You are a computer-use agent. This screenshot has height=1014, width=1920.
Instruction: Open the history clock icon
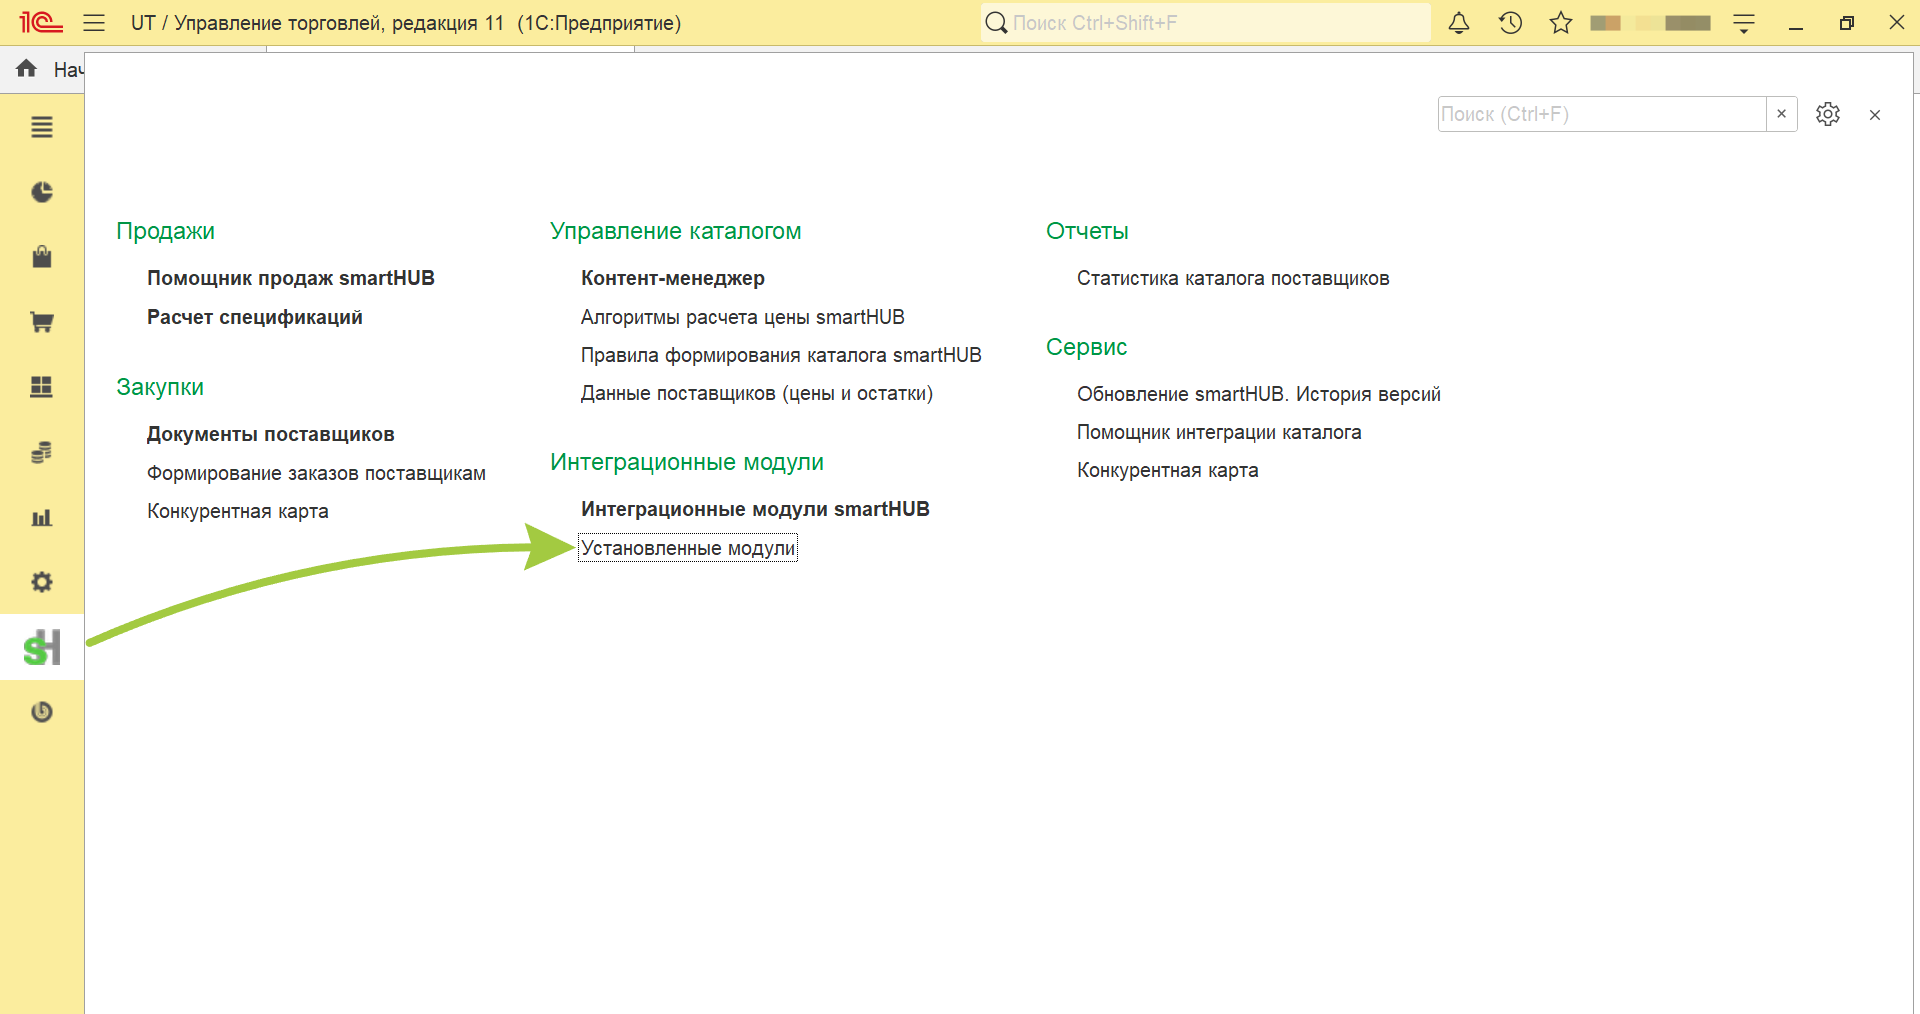1510,23
